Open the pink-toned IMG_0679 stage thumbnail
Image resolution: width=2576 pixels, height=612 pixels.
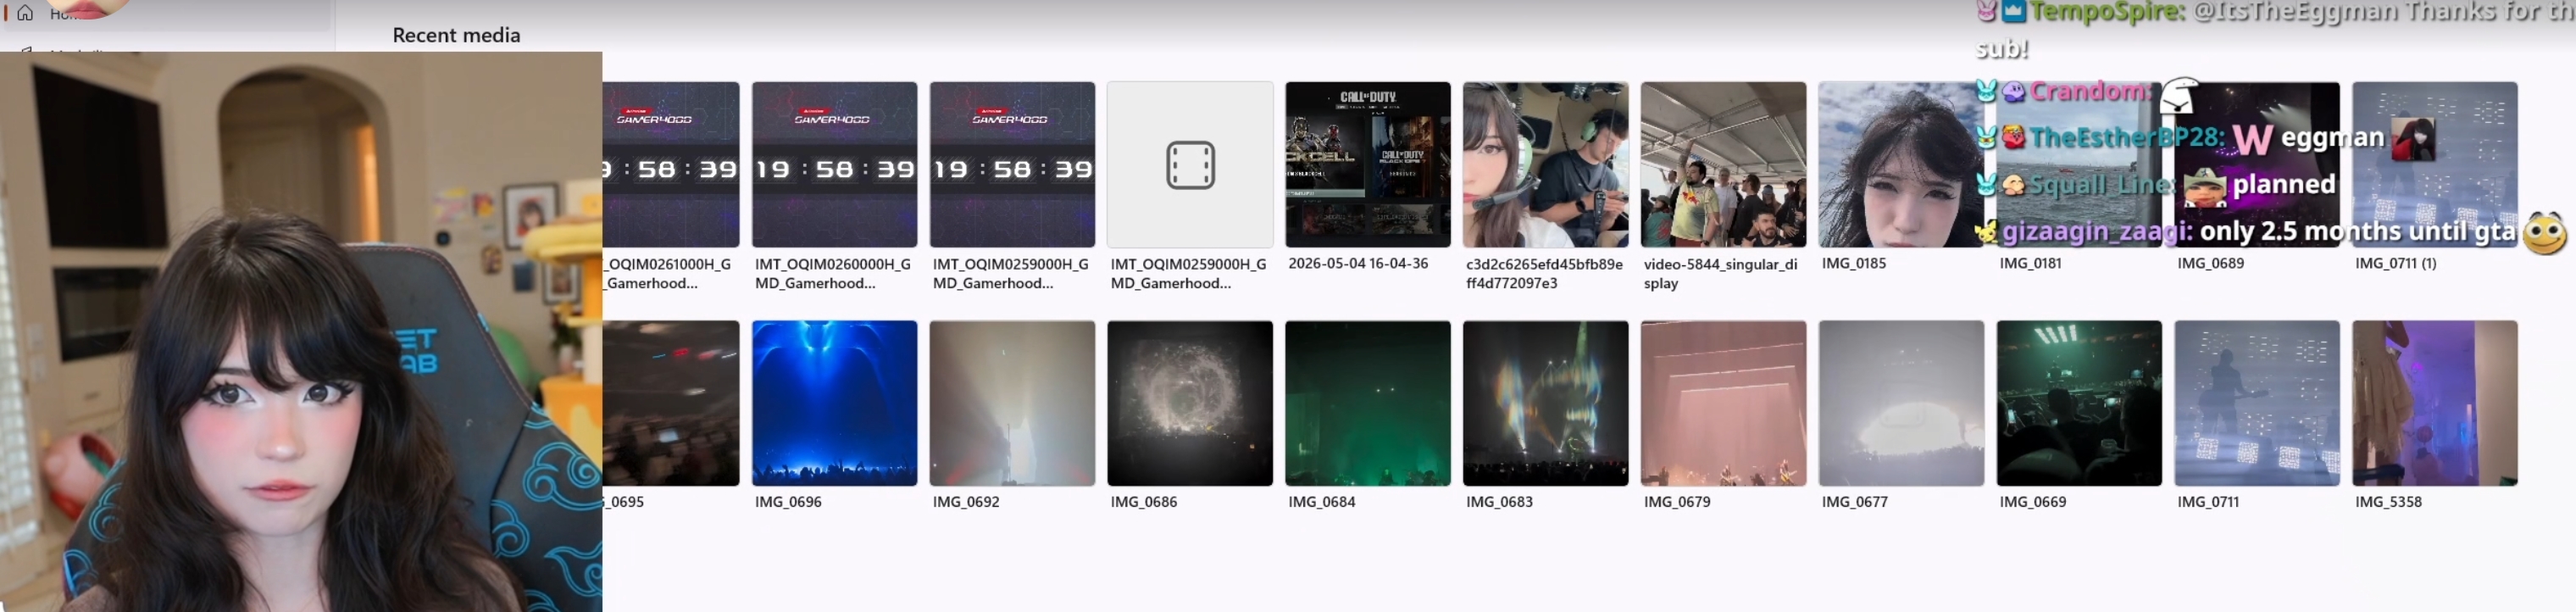tap(1724, 403)
